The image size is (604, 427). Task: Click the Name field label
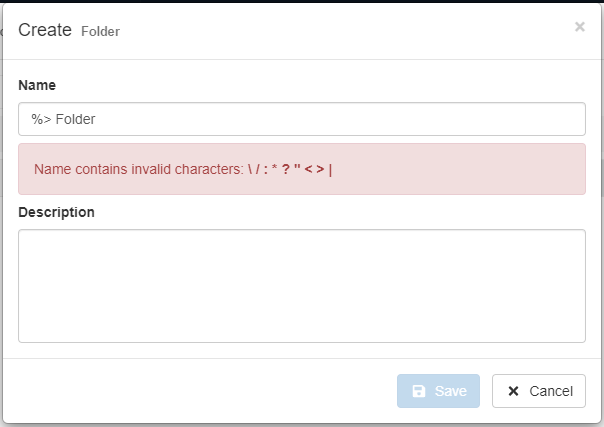tap(37, 85)
